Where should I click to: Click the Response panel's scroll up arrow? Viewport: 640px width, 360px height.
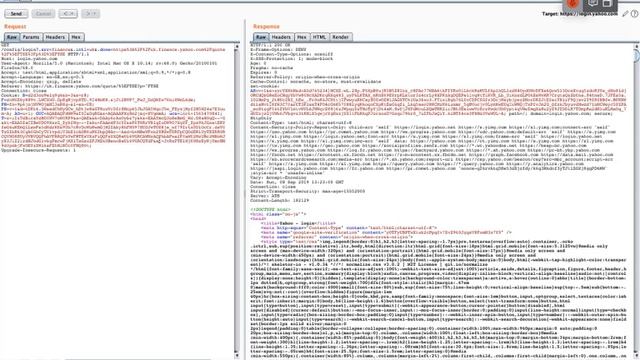point(637,46)
